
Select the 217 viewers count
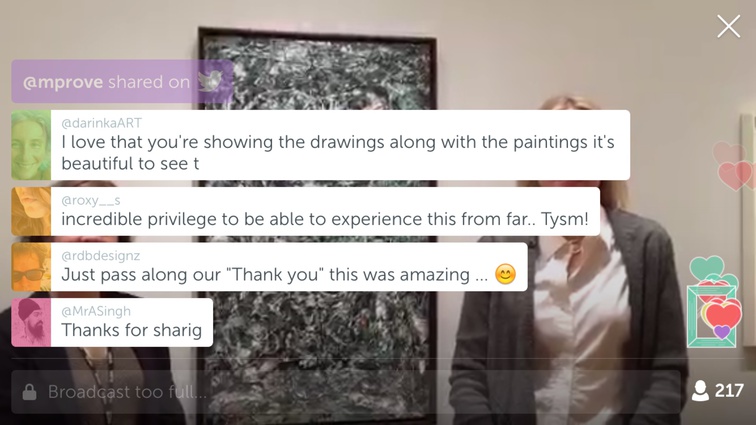[729, 391]
